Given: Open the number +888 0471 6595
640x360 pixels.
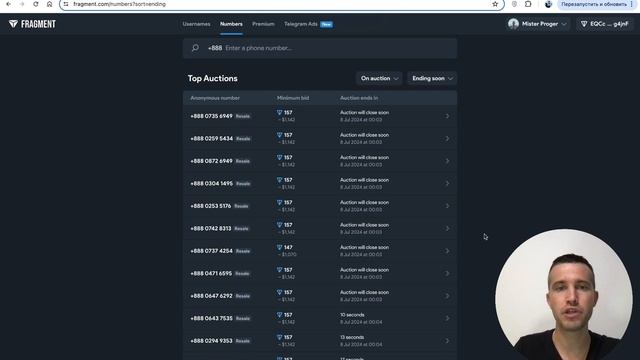Looking at the screenshot, I should tap(211, 273).
